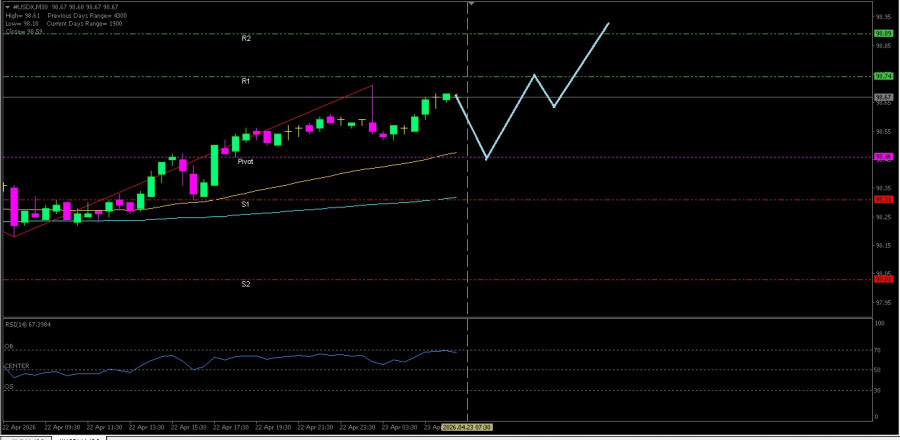Click the chart shift triangle marker at top
Image resolution: width=900 pixels, height=440 pixels.
(472, 4)
